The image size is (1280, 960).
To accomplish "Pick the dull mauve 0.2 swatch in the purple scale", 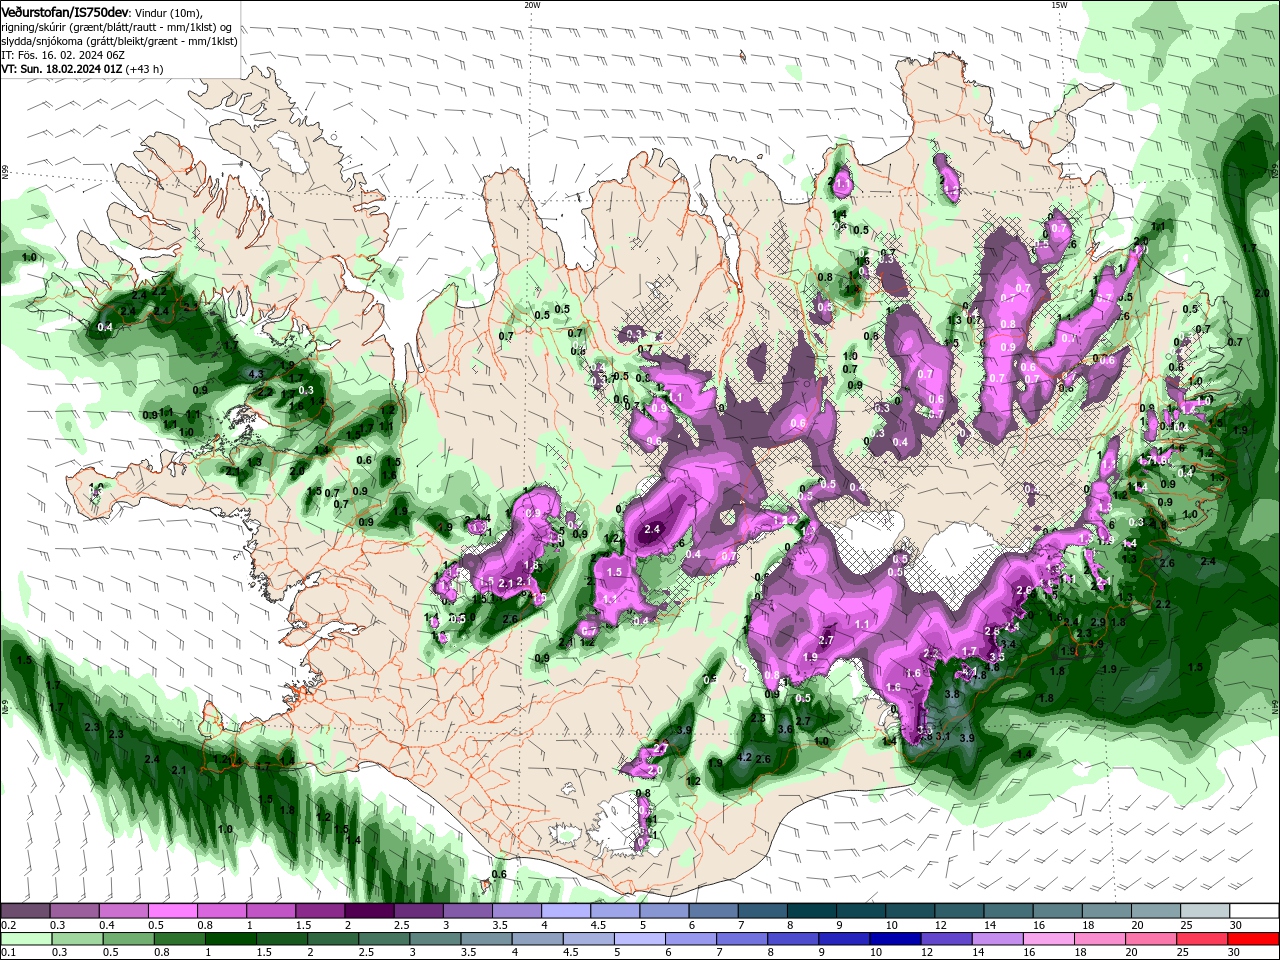I will 25,911.
